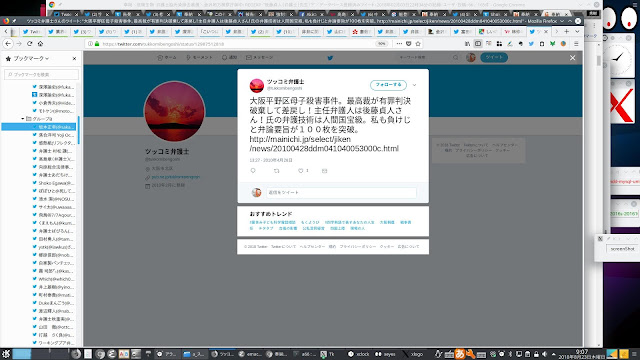The width and height of the screenshot is (640, 360).
Task: Click the retweet icon under the tweet
Action: coord(277,171)
